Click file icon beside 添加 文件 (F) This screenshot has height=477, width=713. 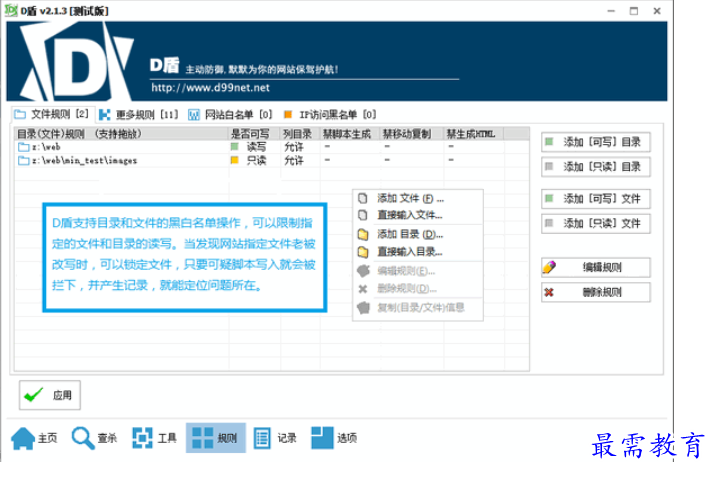coord(363,199)
